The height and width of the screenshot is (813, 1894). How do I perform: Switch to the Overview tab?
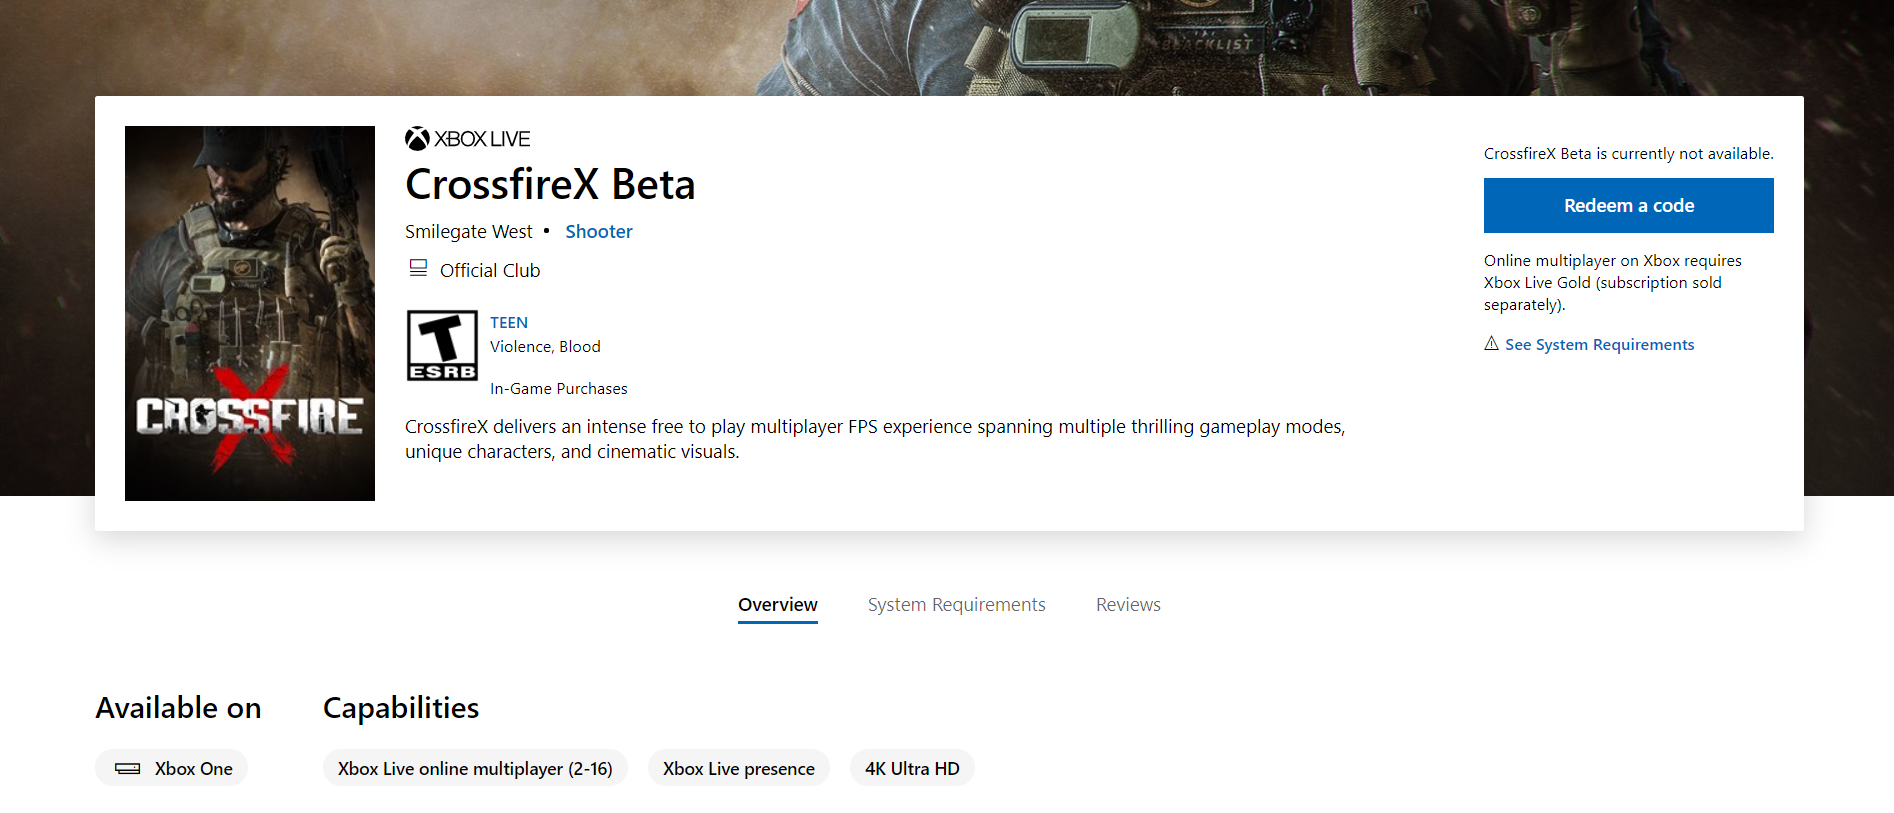tap(777, 604)
